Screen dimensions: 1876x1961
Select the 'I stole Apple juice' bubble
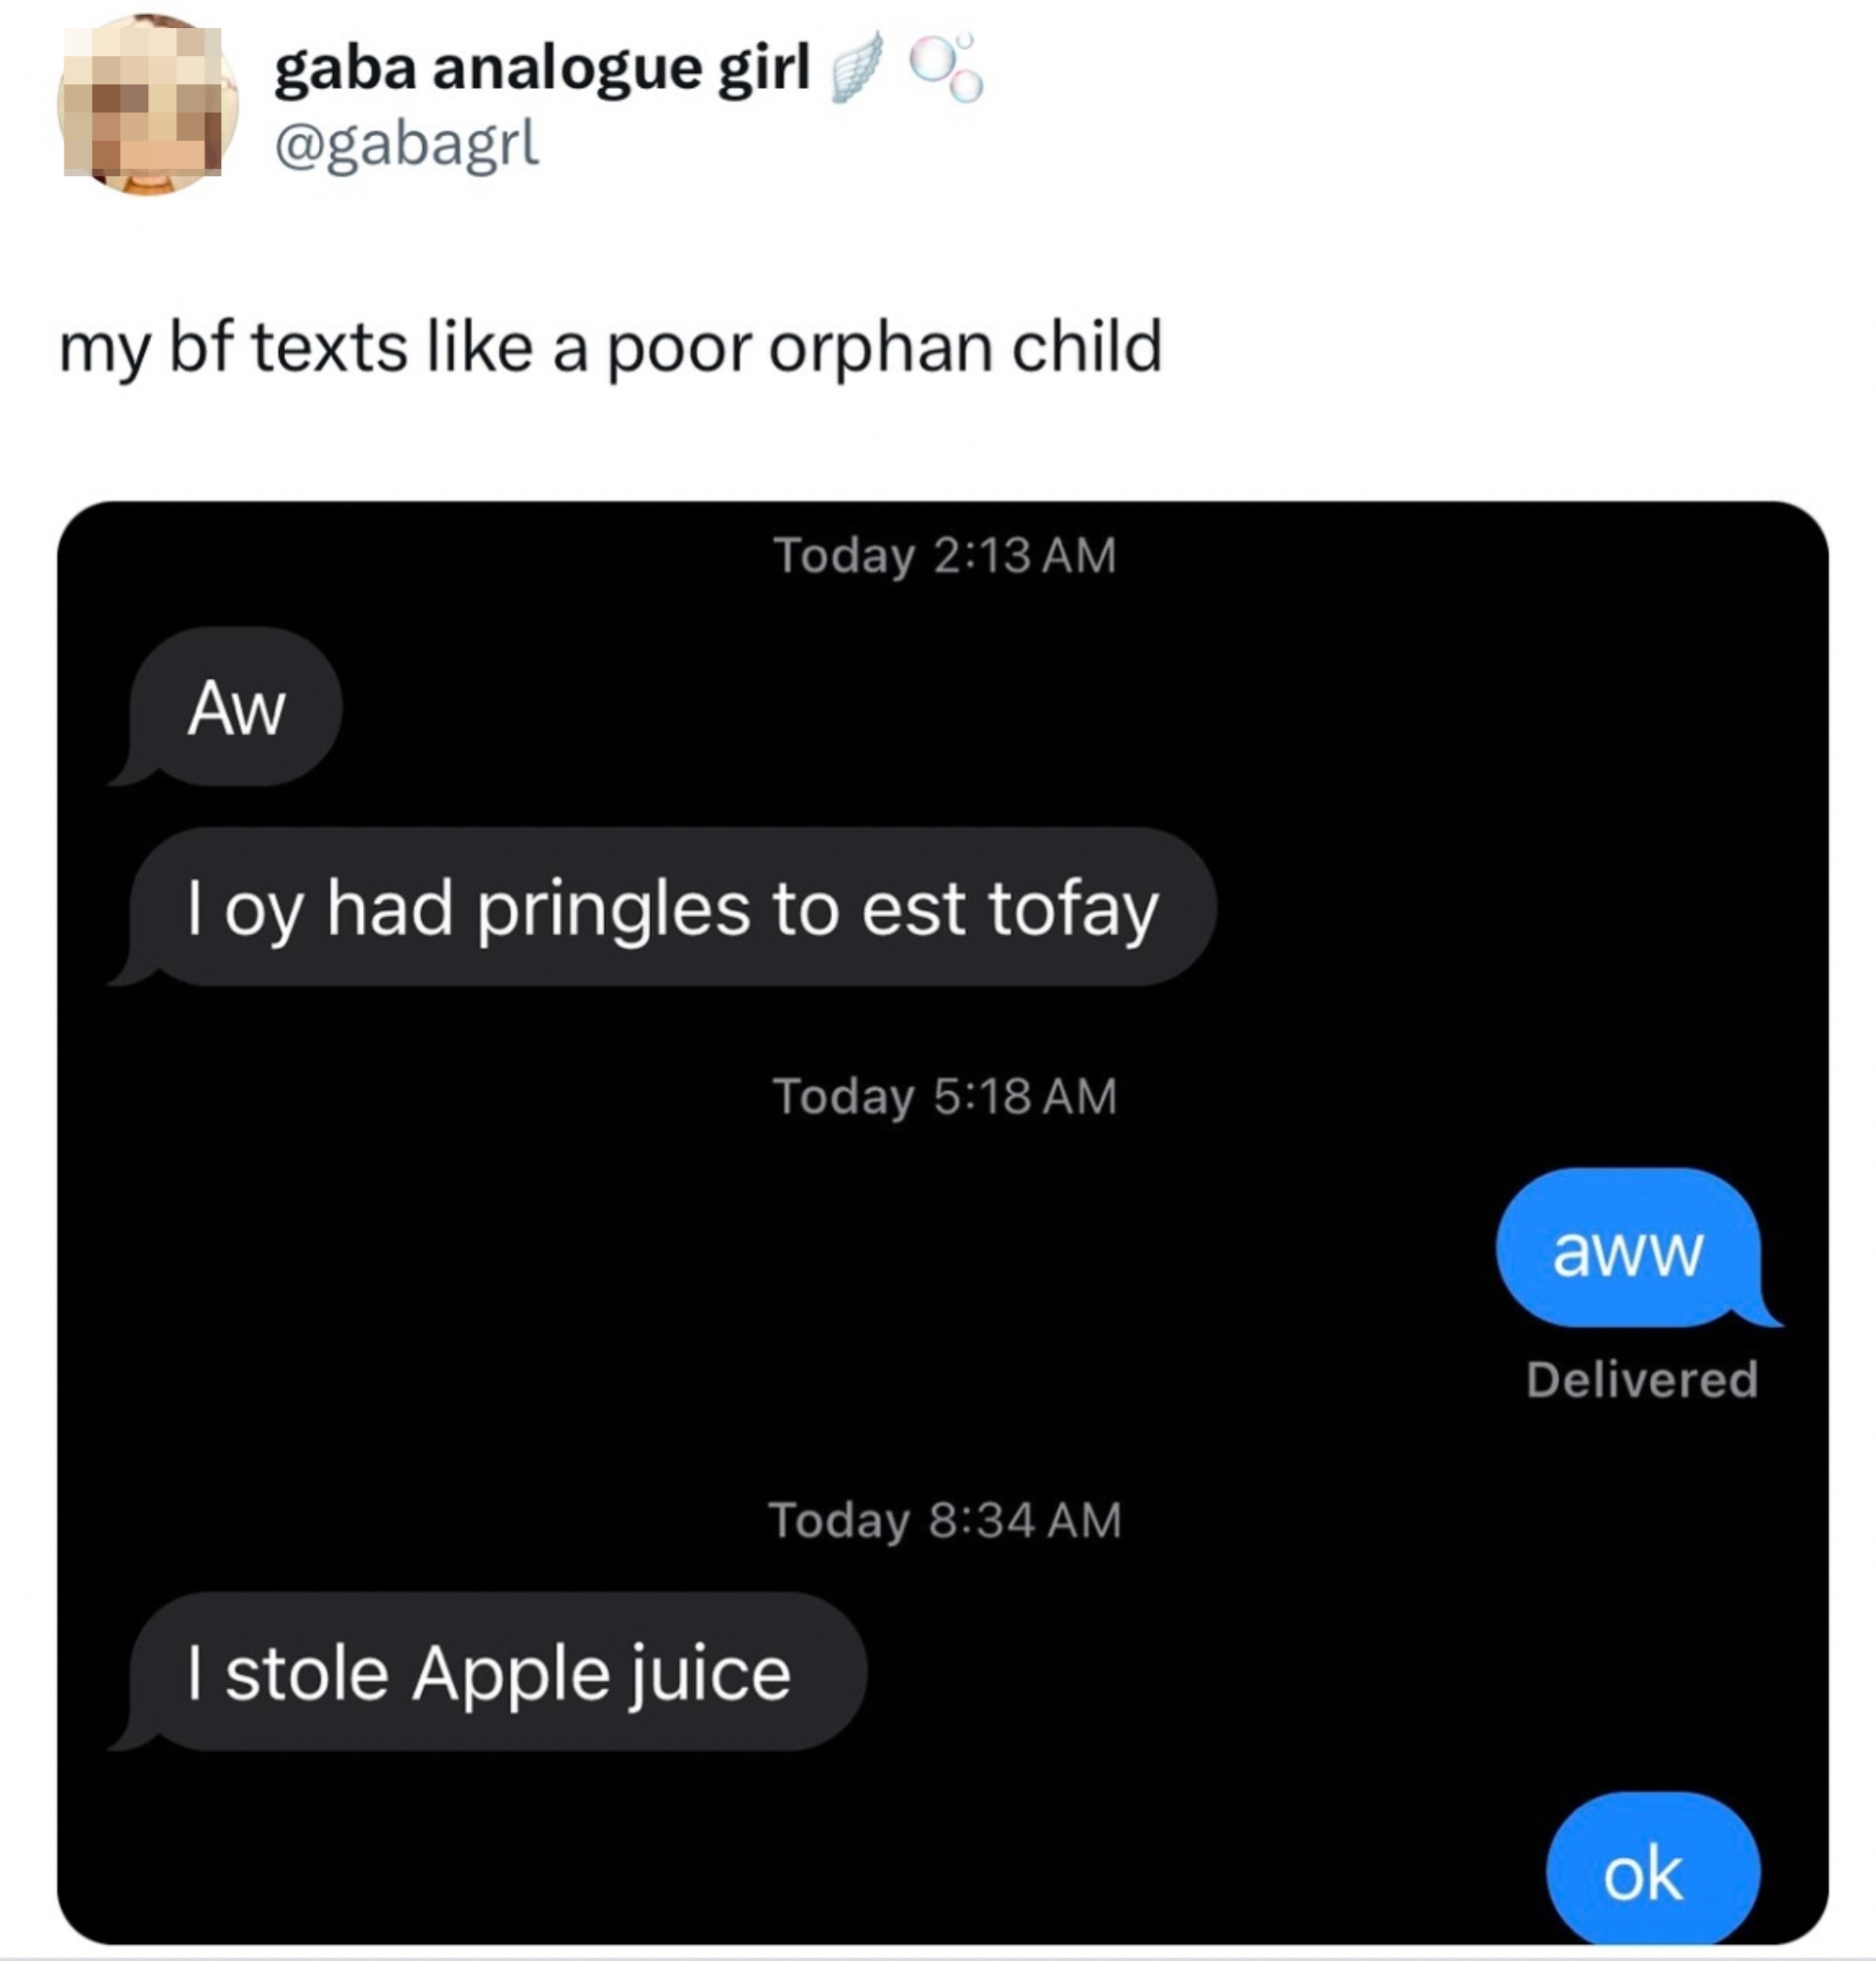[489, 1673]
